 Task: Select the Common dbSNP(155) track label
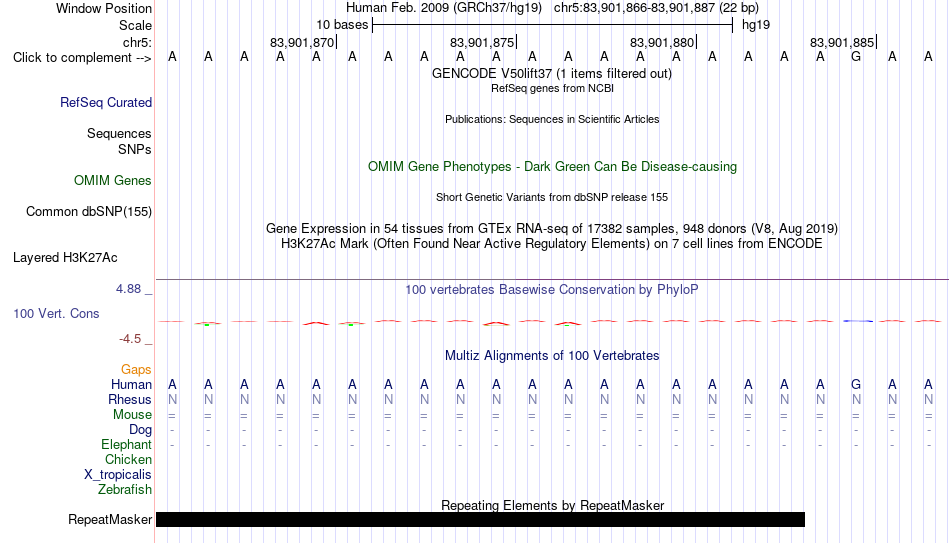click(88, 212)
